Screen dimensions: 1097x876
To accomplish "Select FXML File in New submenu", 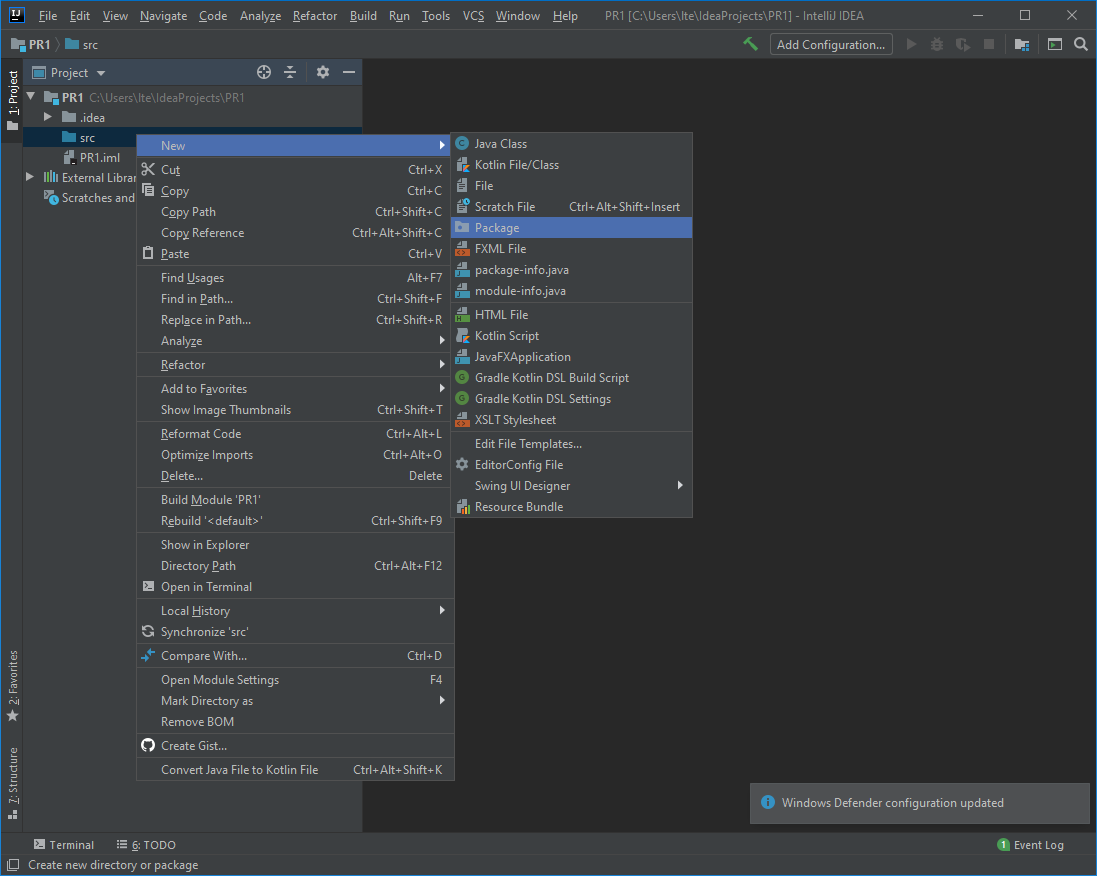I will 572,248.
